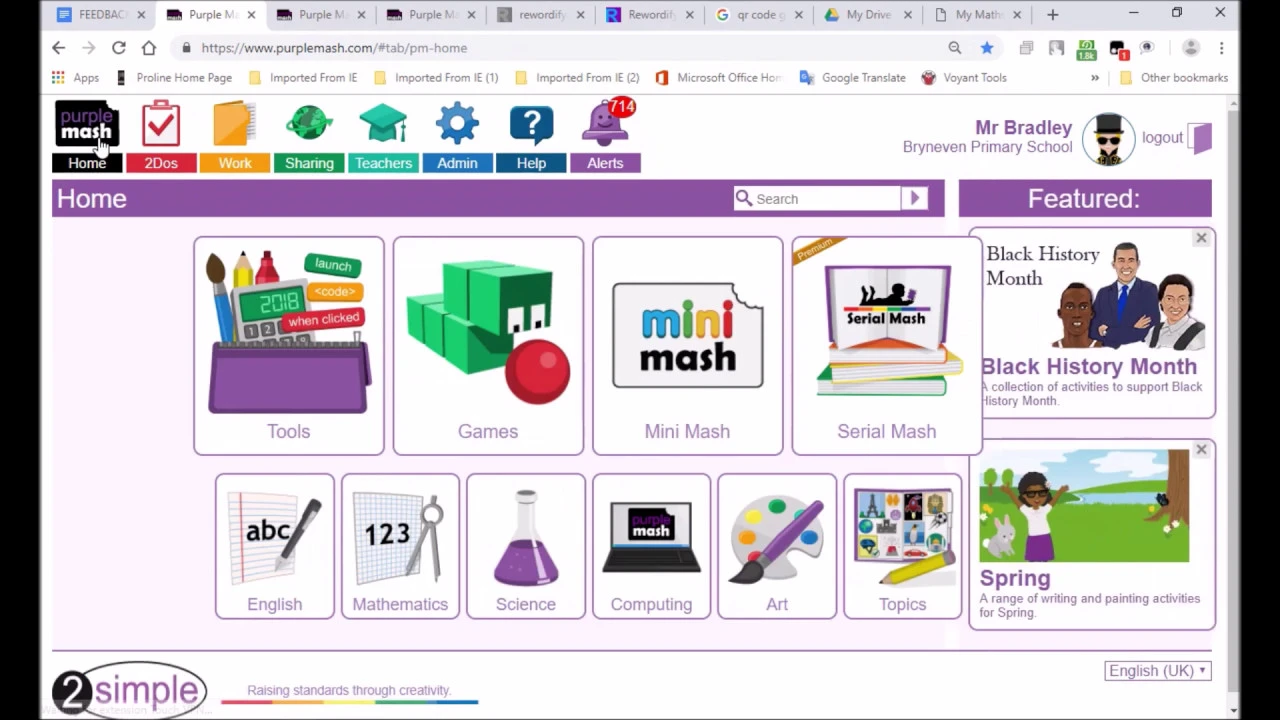Click the Spring heading link
Screen dimensions: 1280x720
(1015, 578)
